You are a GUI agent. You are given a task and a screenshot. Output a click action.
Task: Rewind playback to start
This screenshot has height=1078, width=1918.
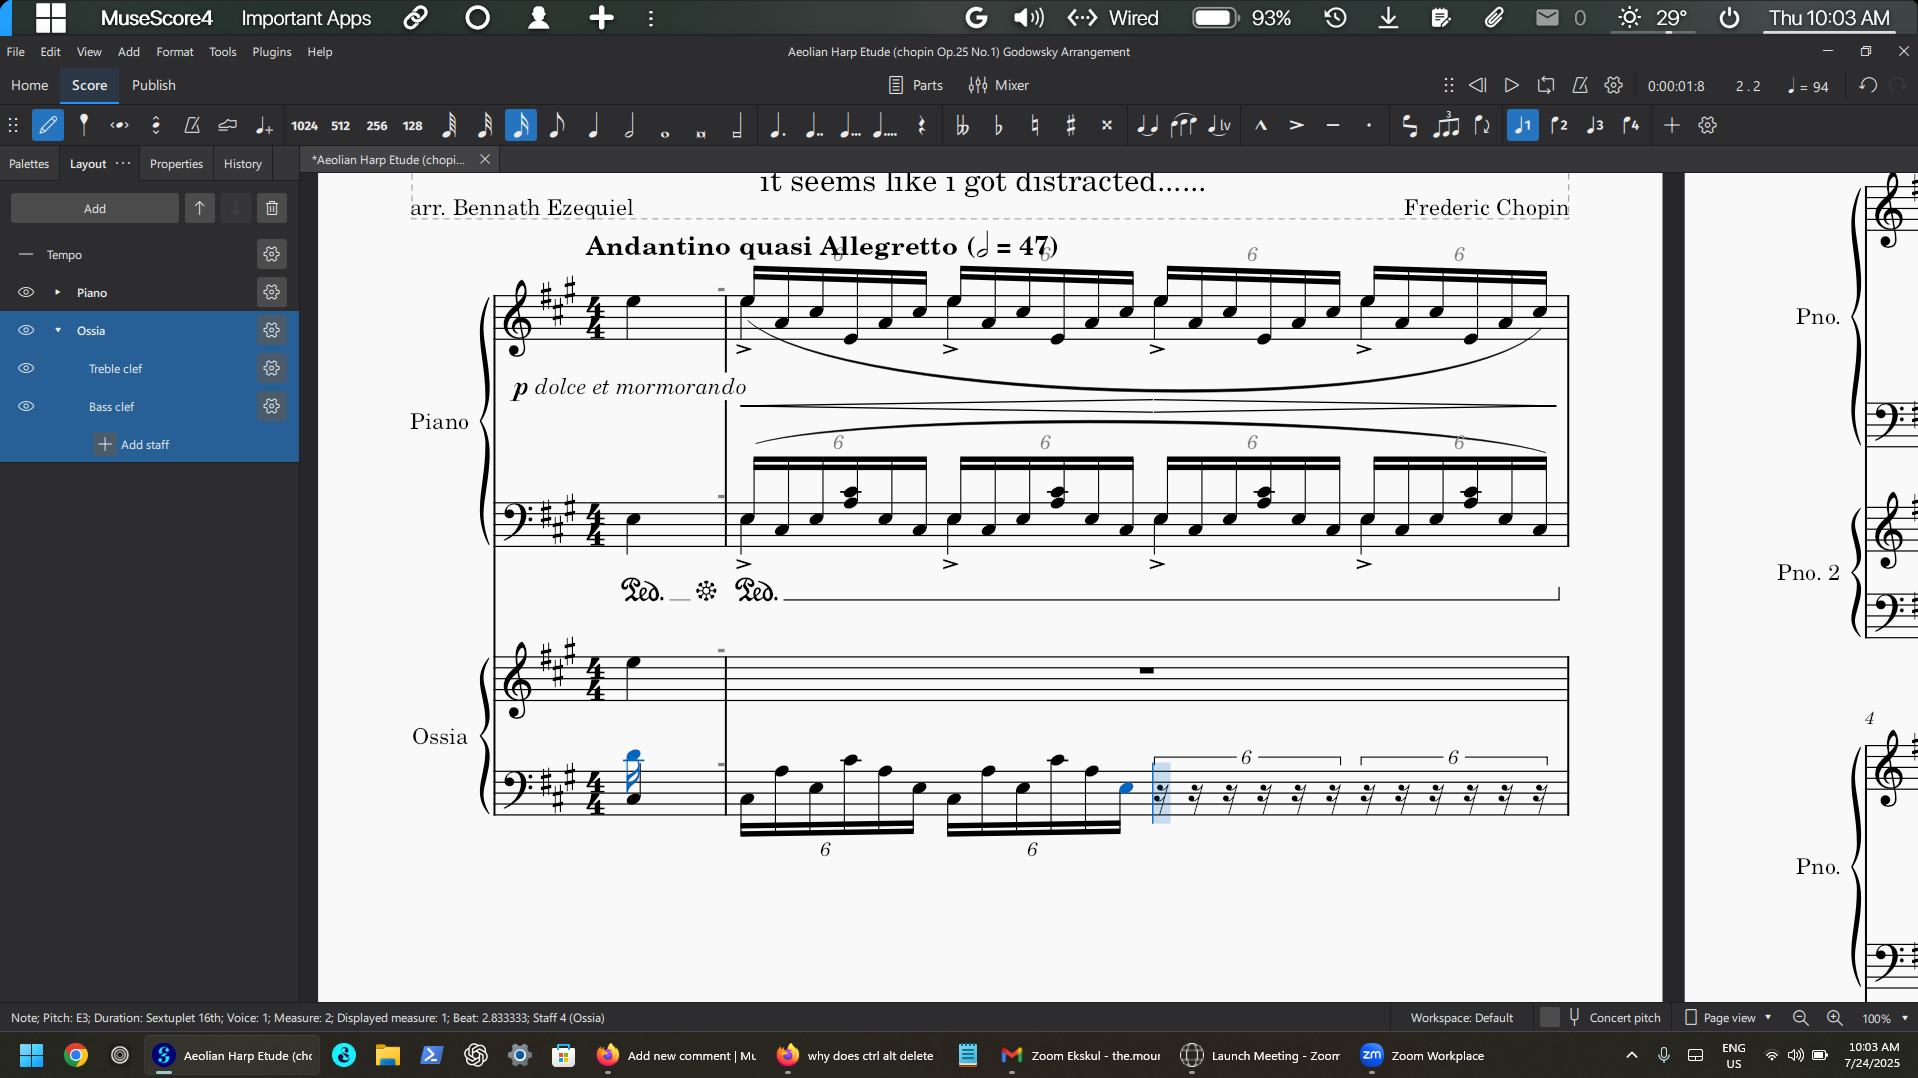click(x=1478, y=86)
